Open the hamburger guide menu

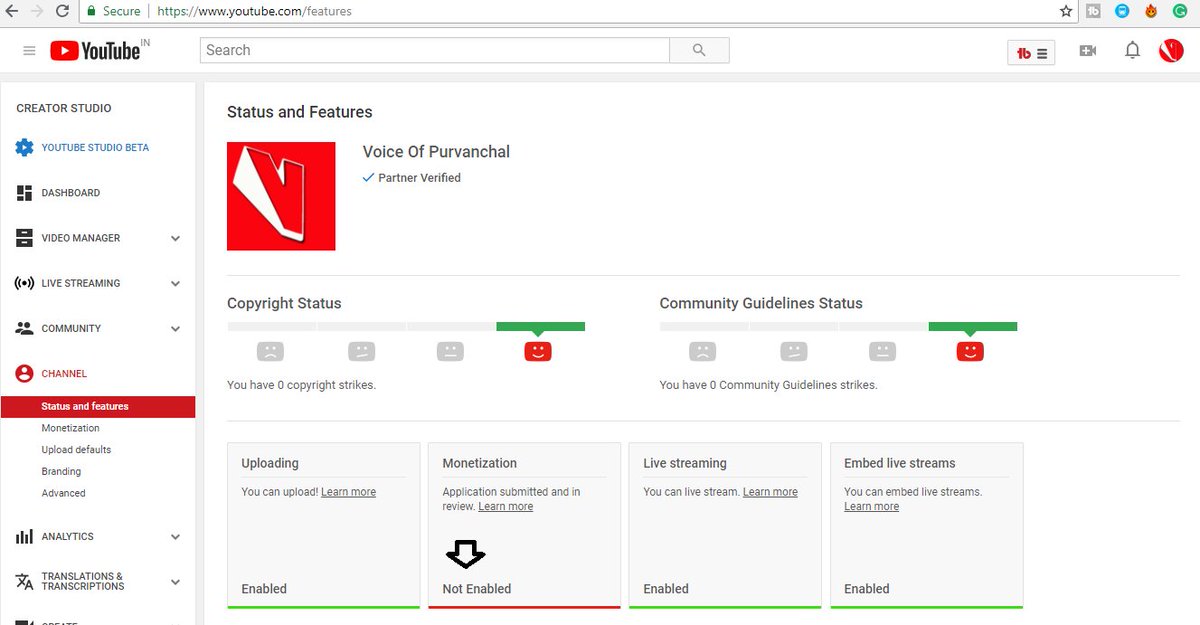29,51
